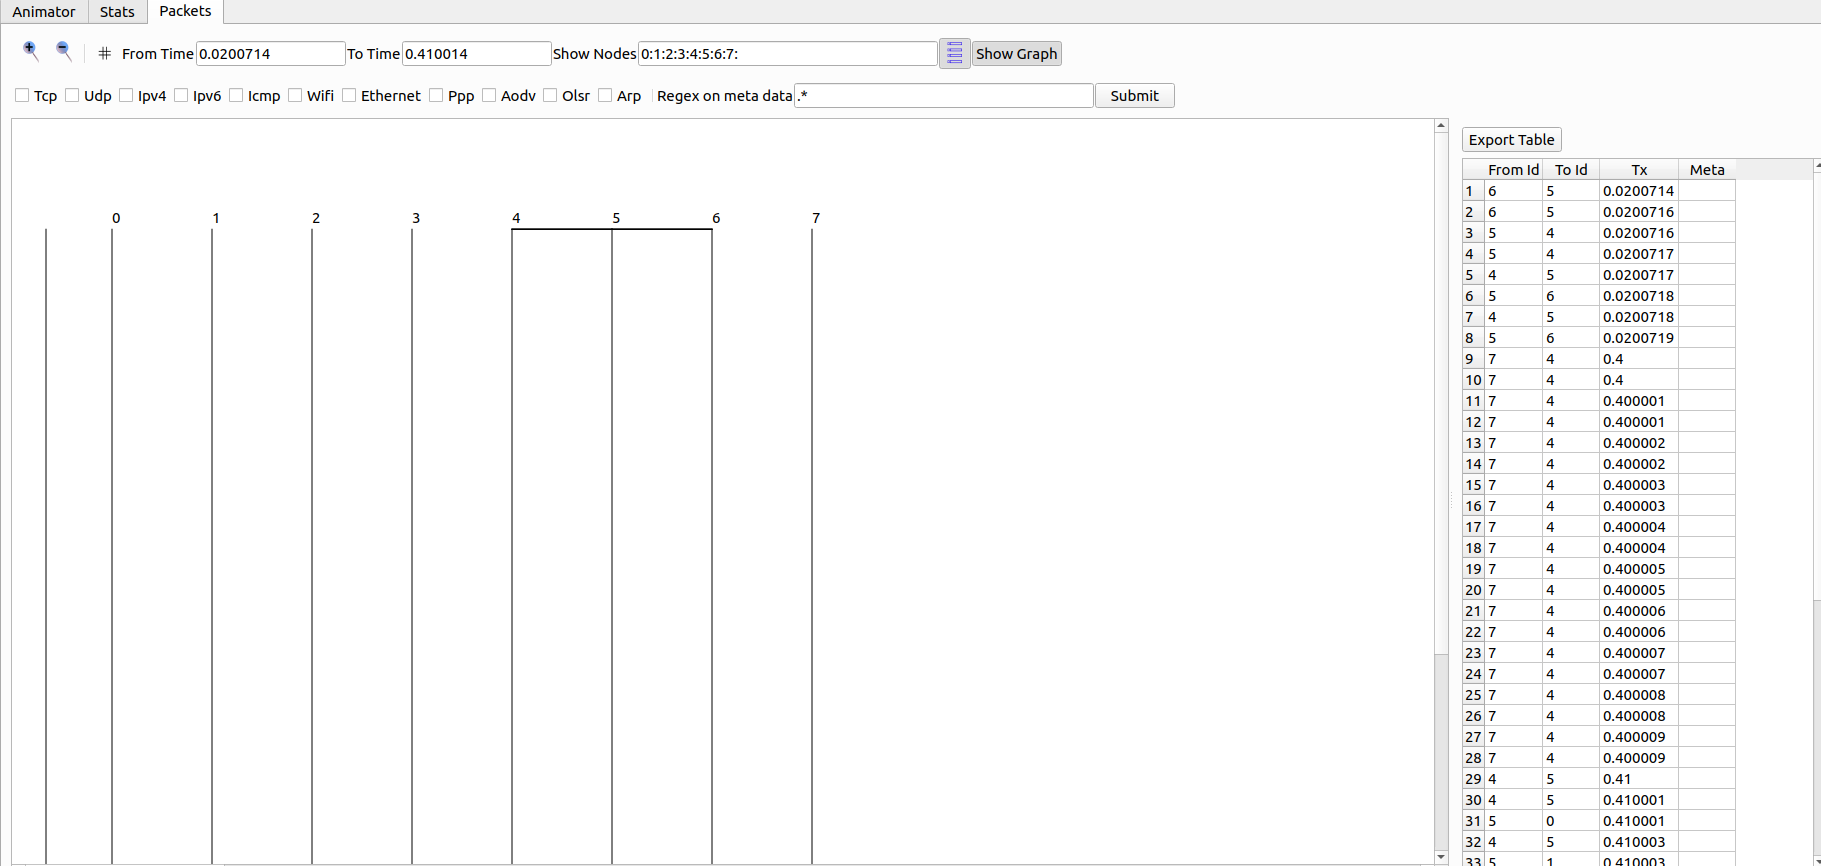Click the Regex on meta data field
The image size is (1821, 866).
(943, 96)
